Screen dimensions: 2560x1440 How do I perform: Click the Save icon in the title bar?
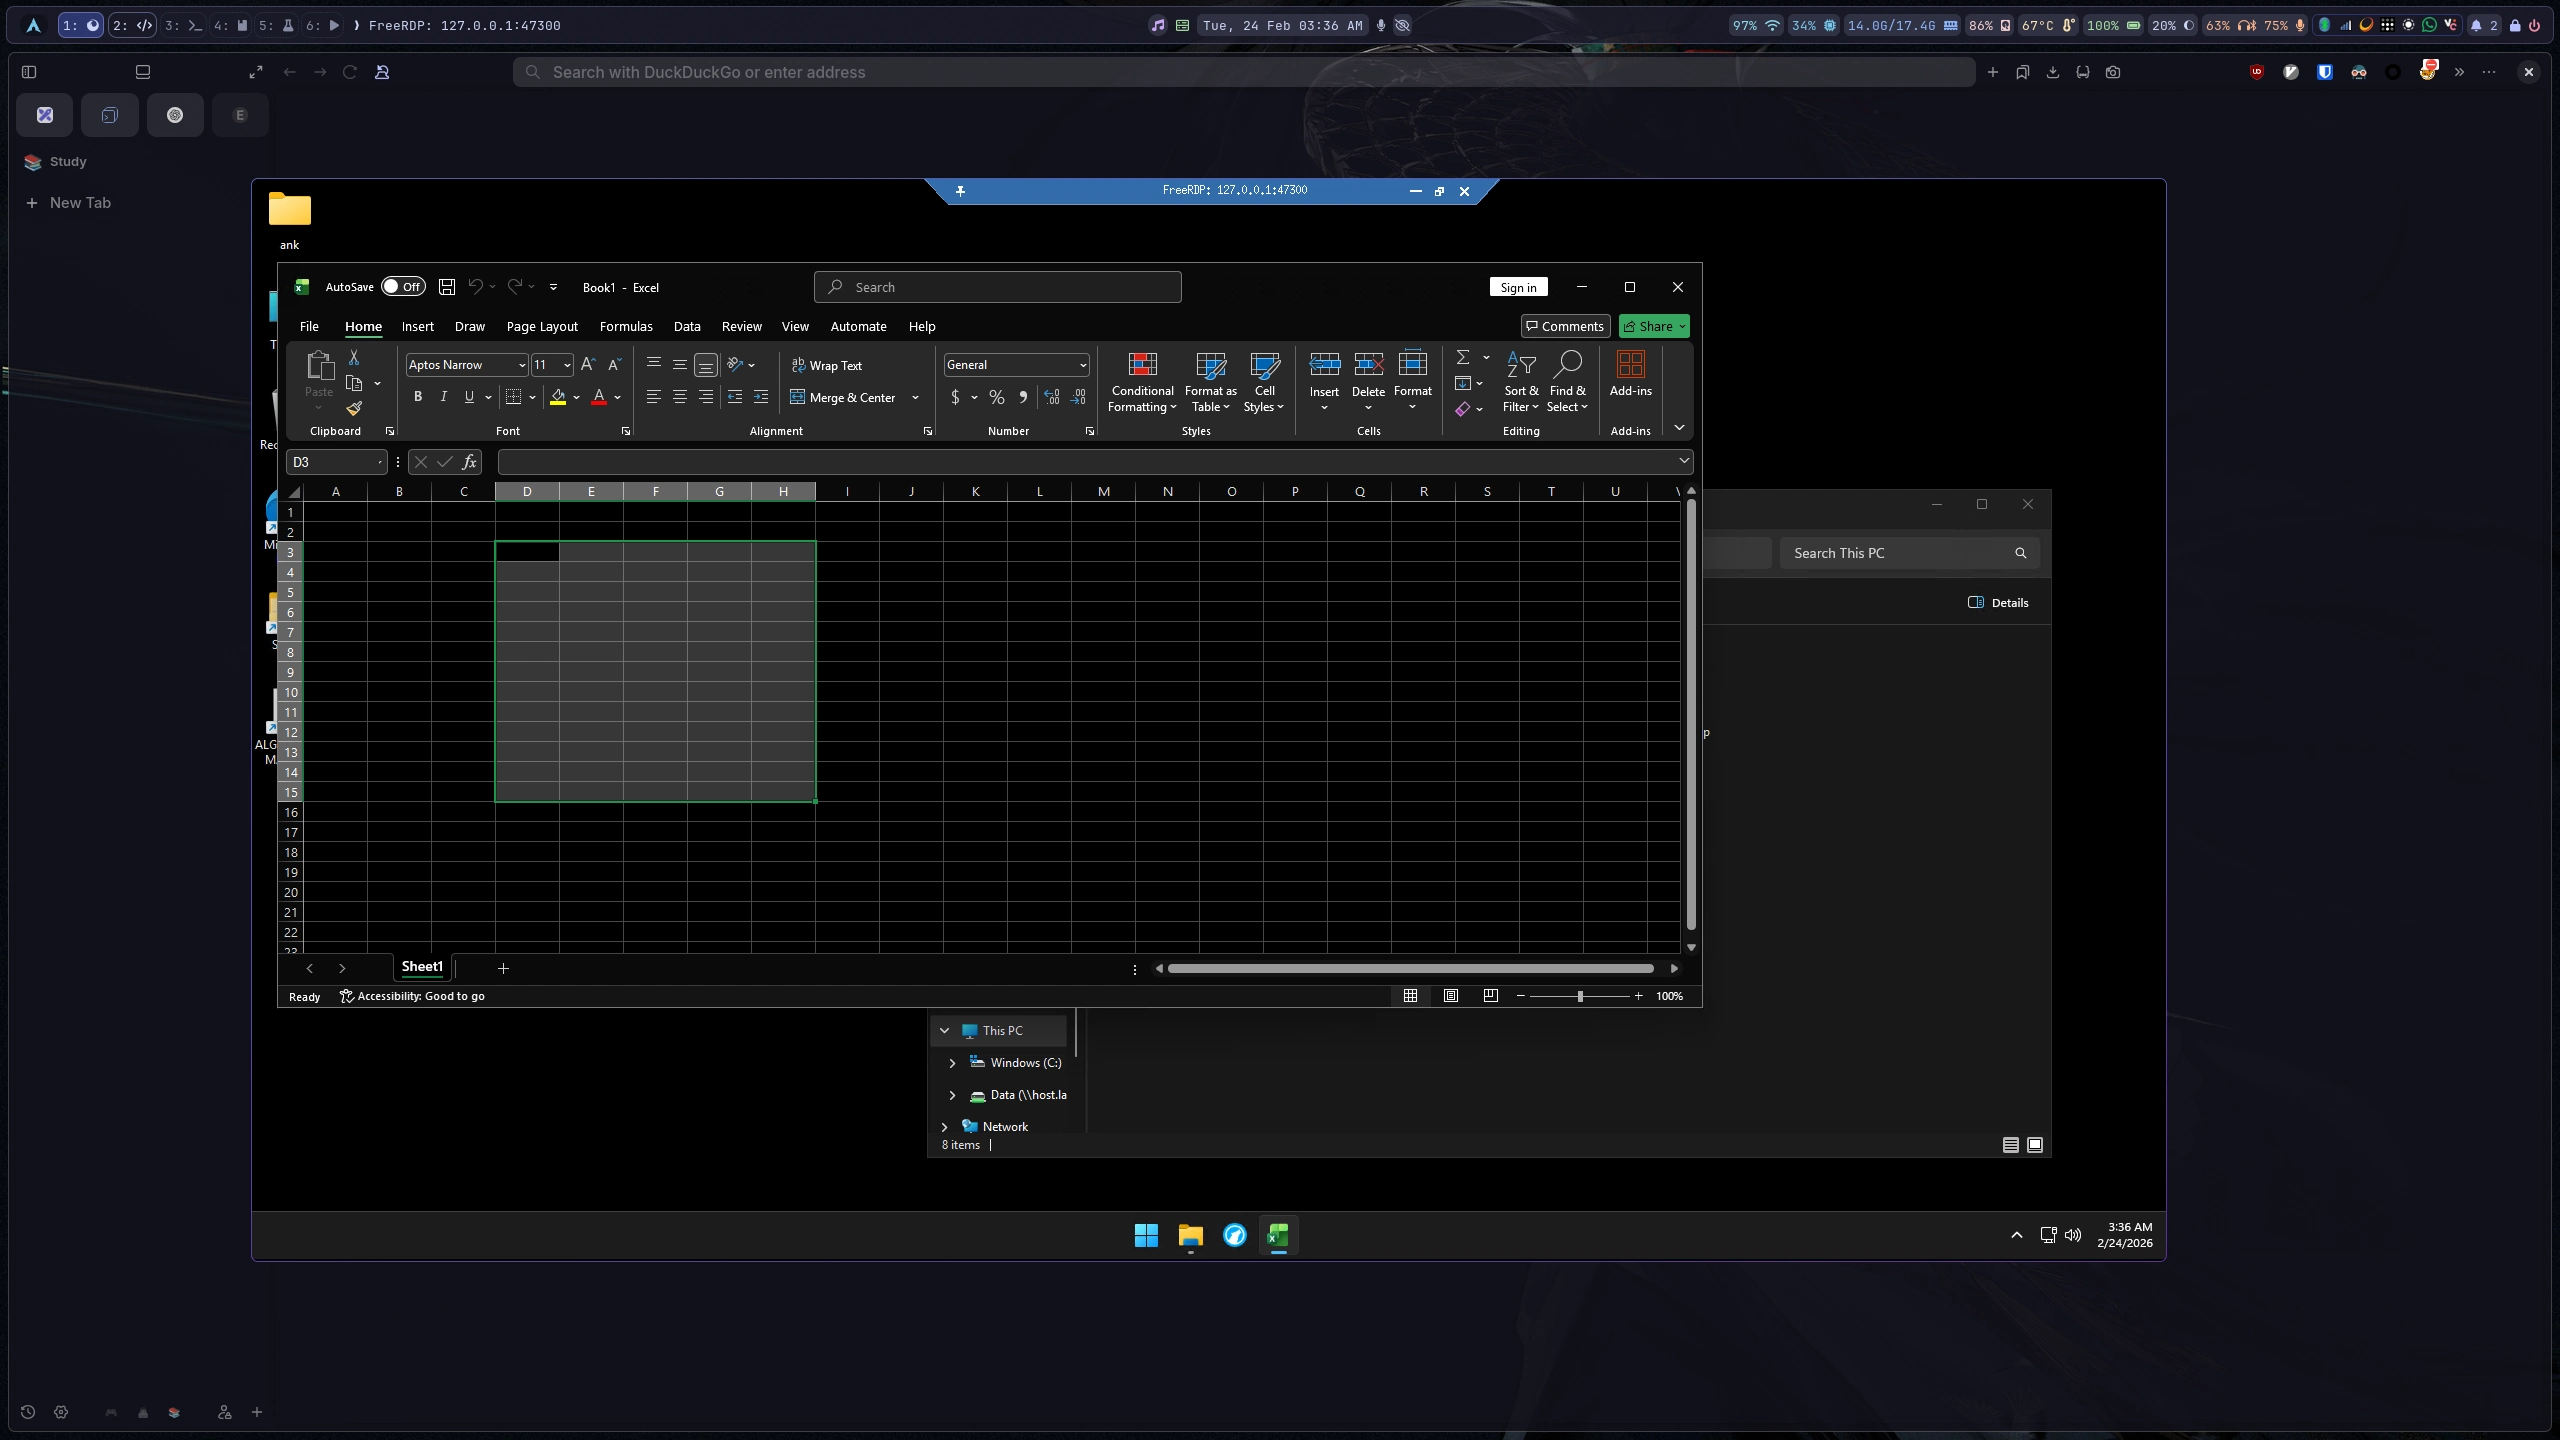[x=447, y=287]
